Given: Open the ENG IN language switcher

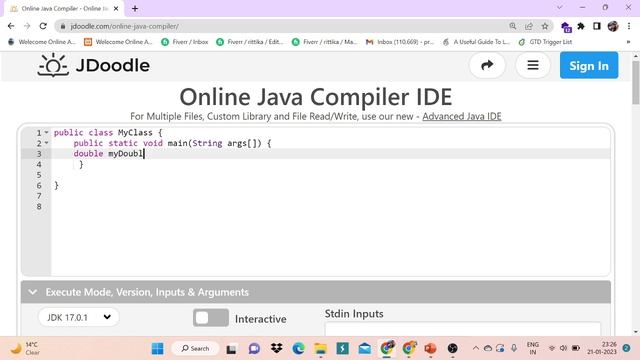Looking at the screenshot, I should [x=533, y=348].
